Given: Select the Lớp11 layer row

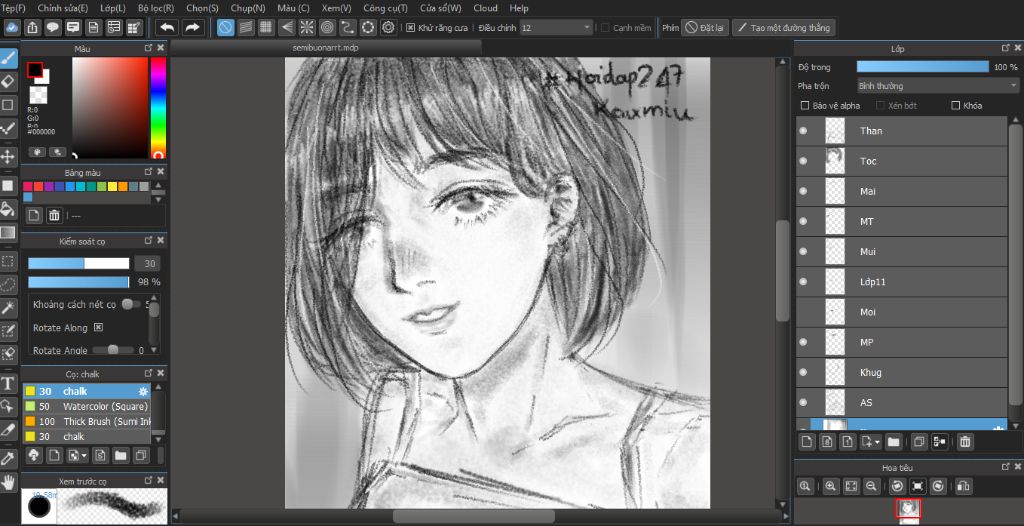Looking at the screenshot, I should tap(902, 282).
